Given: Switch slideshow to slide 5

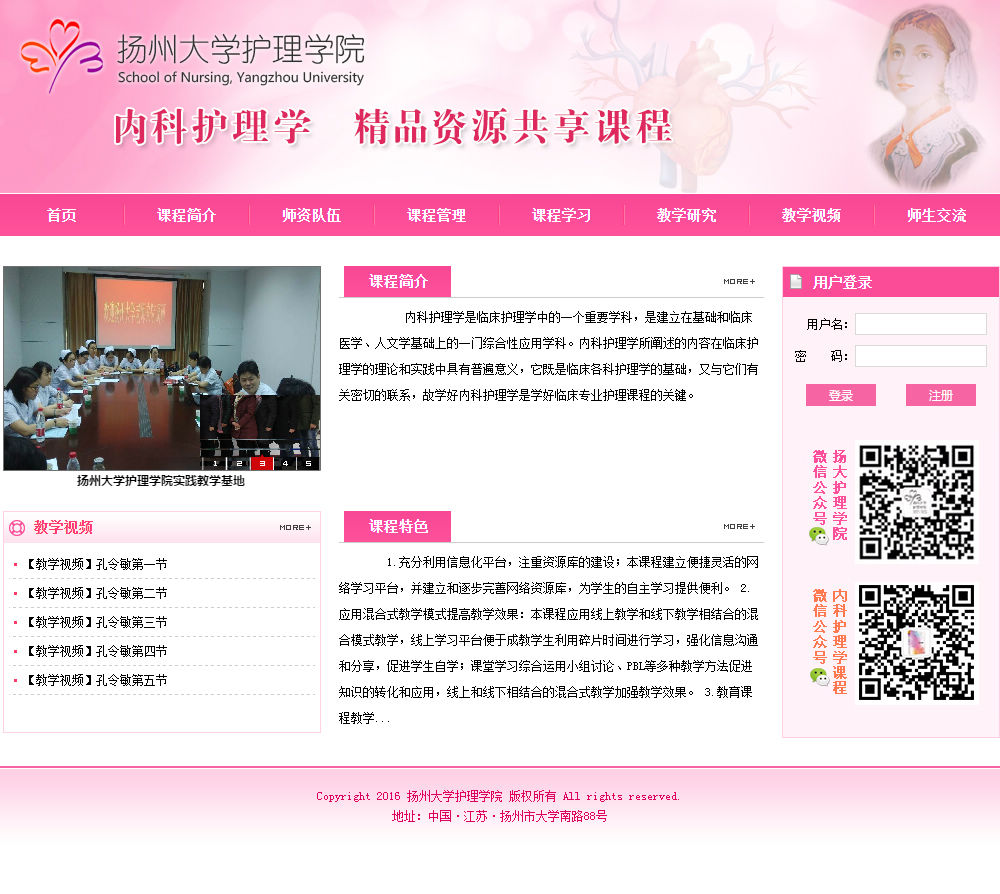Looking at the screenshot, I should point(309,464).
